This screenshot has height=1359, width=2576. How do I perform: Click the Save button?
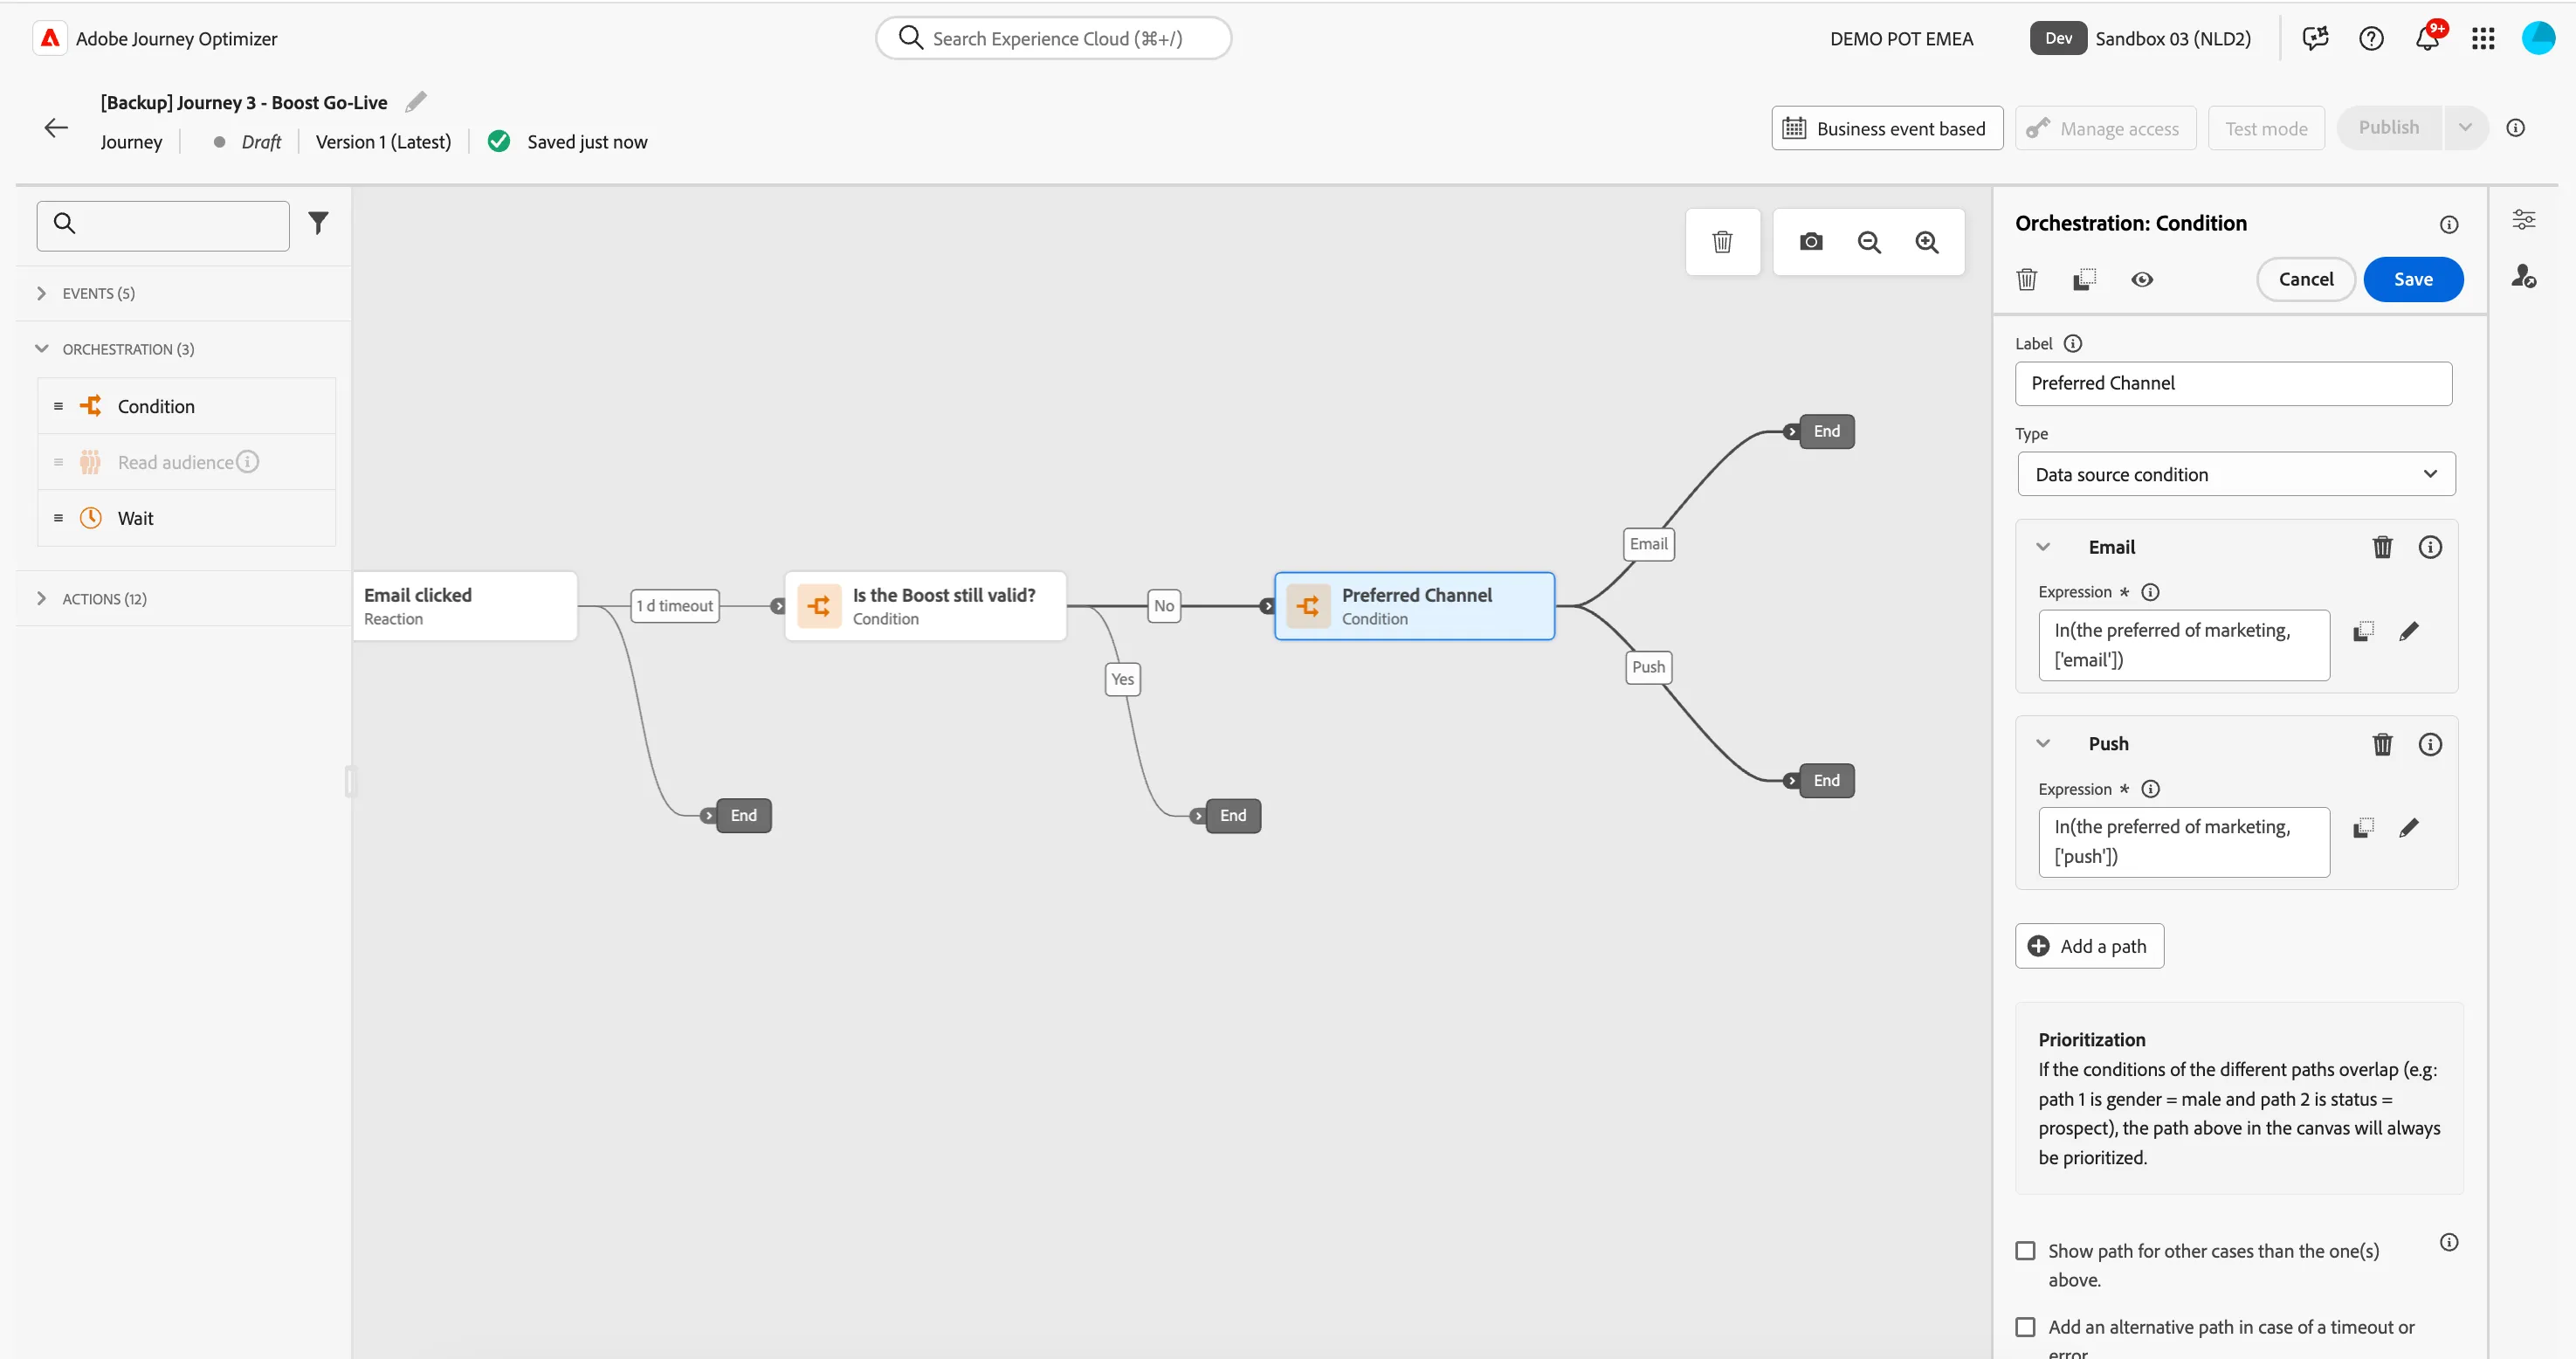(2413, 279)
